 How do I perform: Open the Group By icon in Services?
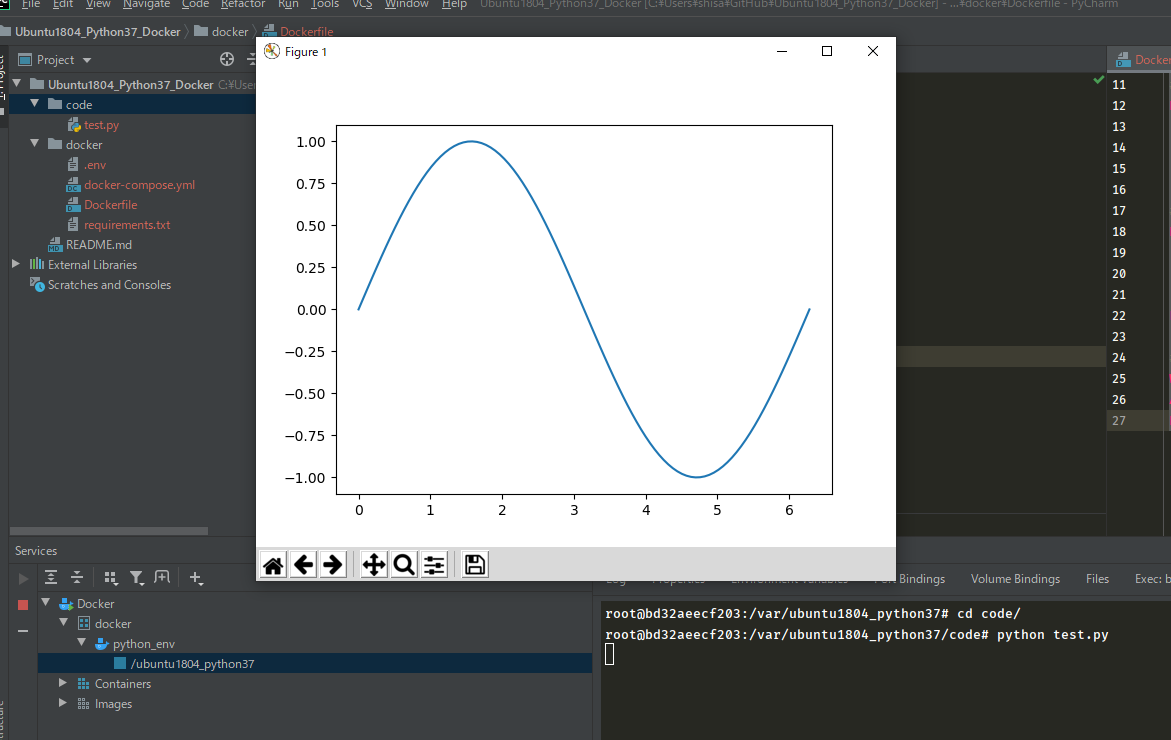coord(111,577)
